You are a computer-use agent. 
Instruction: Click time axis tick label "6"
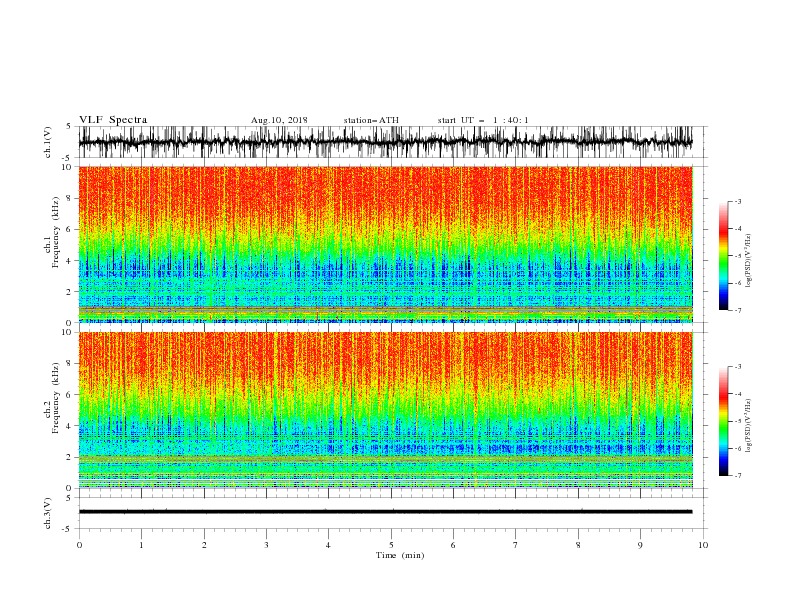pyautogui.click(x=454, y=545)
